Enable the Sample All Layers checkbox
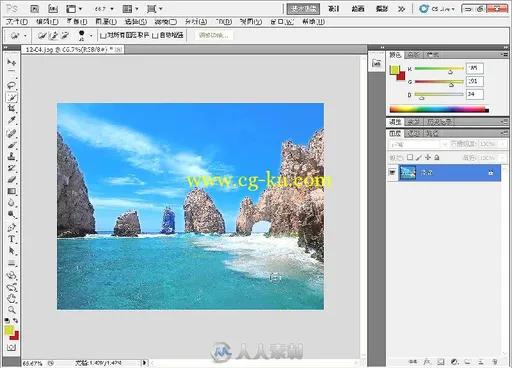This screenshot has height=368, width=512. point(103,35)
